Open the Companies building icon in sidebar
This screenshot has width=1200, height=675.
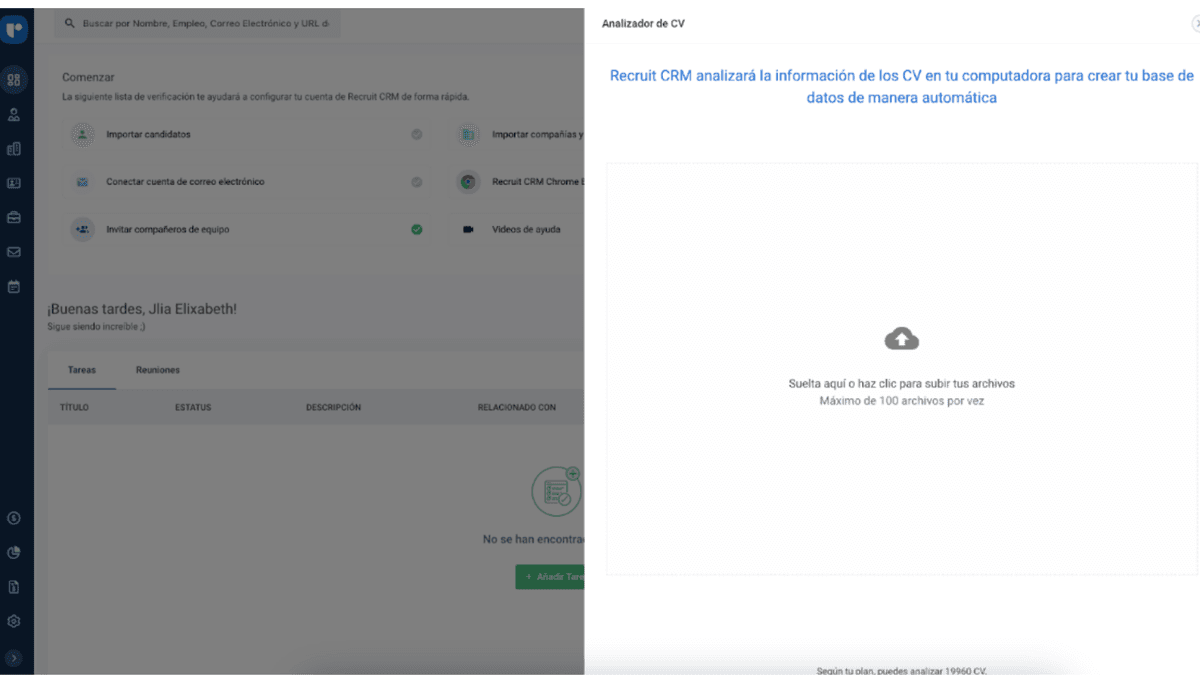coord(13,148)
